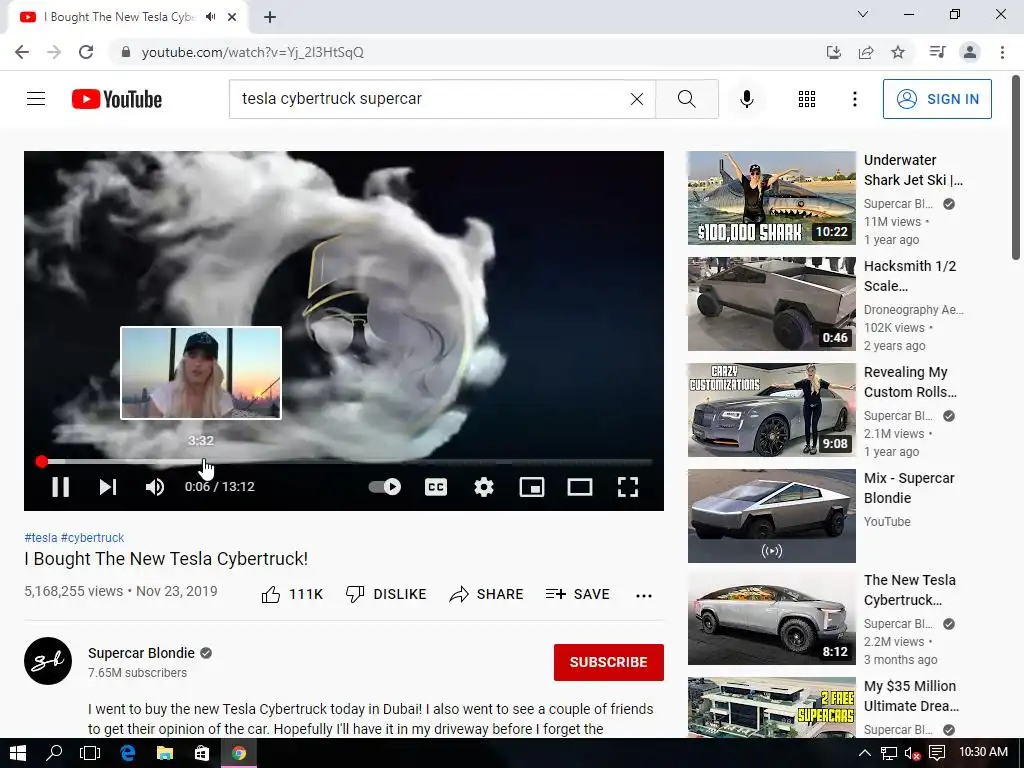Click the #tesla hashtag

click(40, 537)
